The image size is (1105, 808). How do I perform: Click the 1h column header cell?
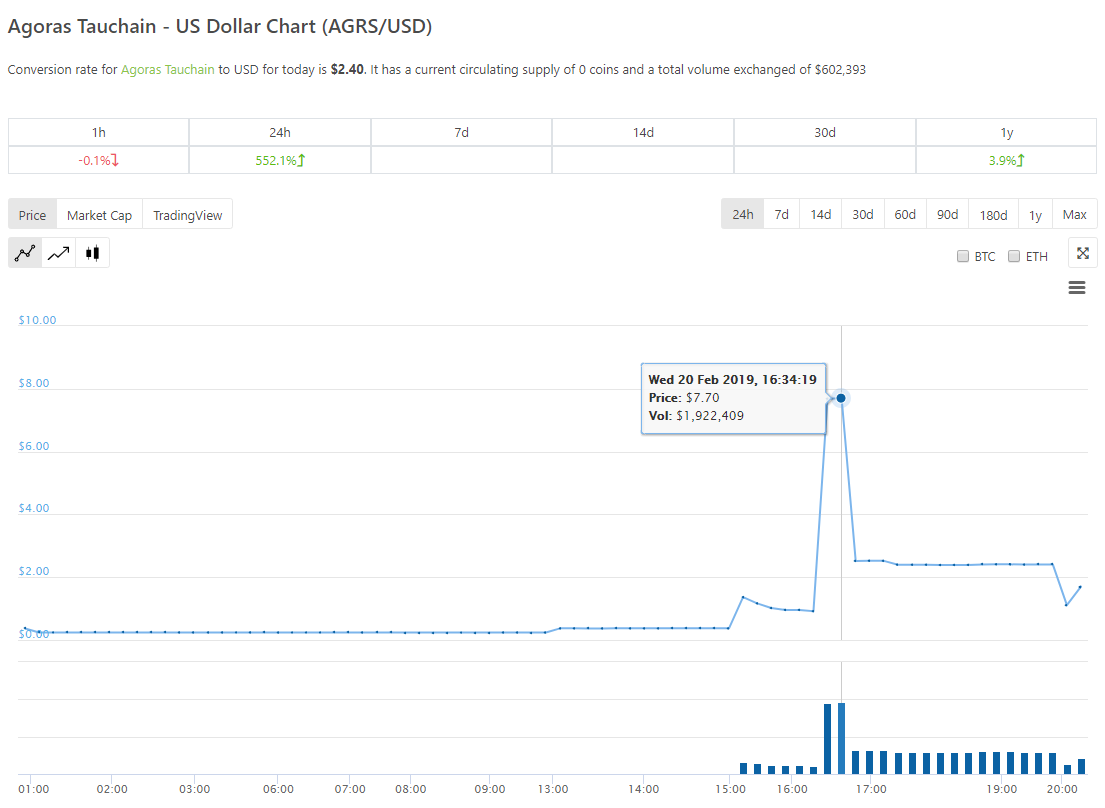pyautogui.click(x=99, y=132)
